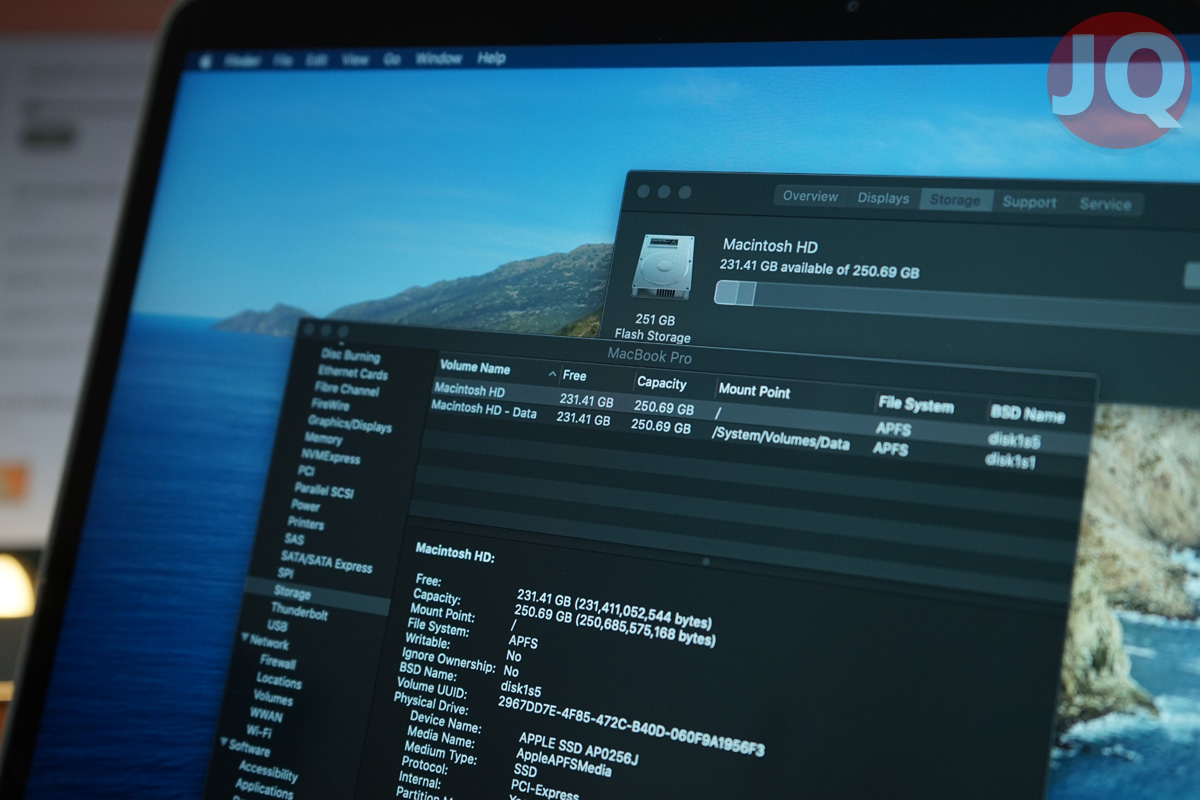The image size is (1200, 800).
Task: Open the View menu
Action: (x=355, y=60)
